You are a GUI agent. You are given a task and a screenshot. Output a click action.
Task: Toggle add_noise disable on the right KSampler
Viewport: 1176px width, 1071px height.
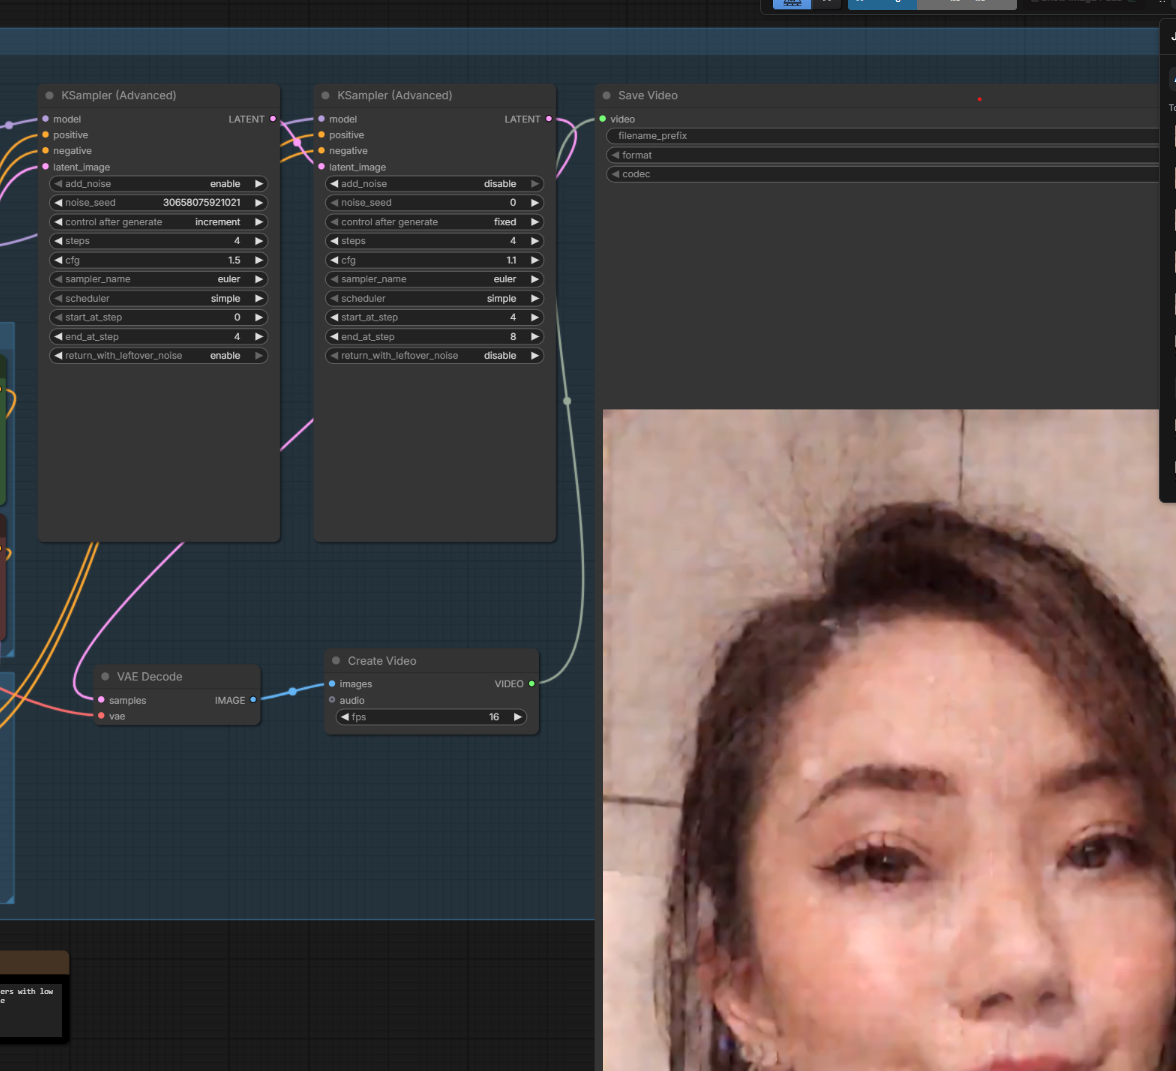(434, 184)
